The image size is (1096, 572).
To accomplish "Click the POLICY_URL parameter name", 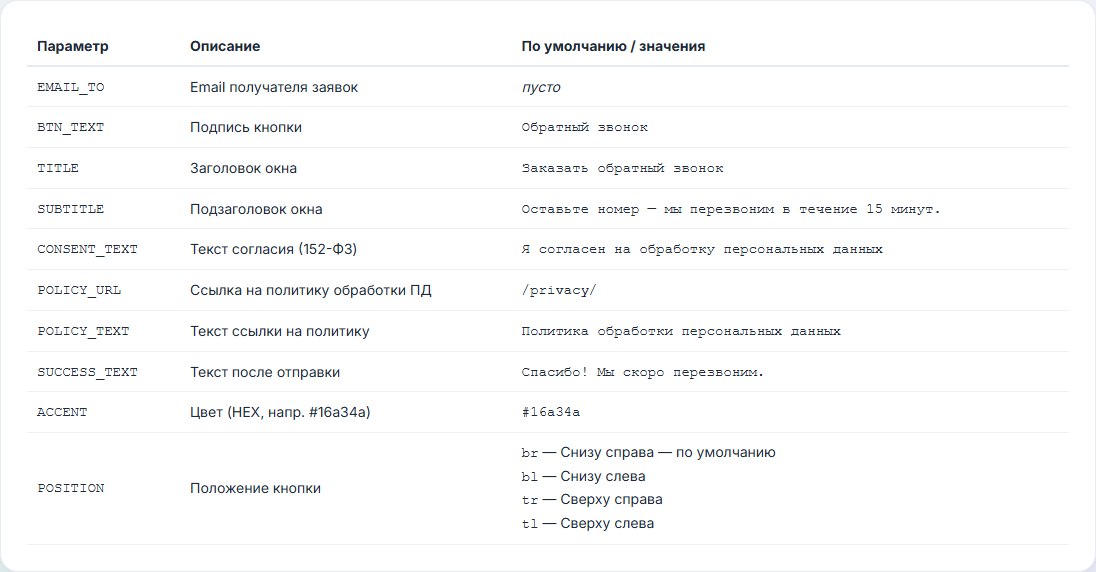I will coord(79,290).
